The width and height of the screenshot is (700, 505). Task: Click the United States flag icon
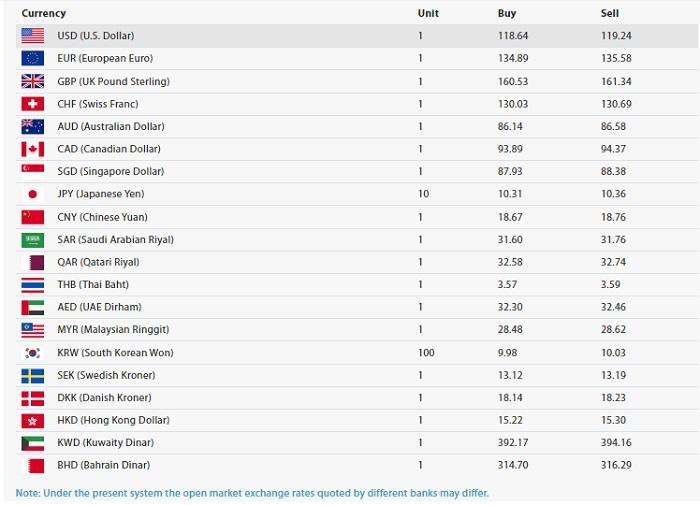(x=32, y=36)
